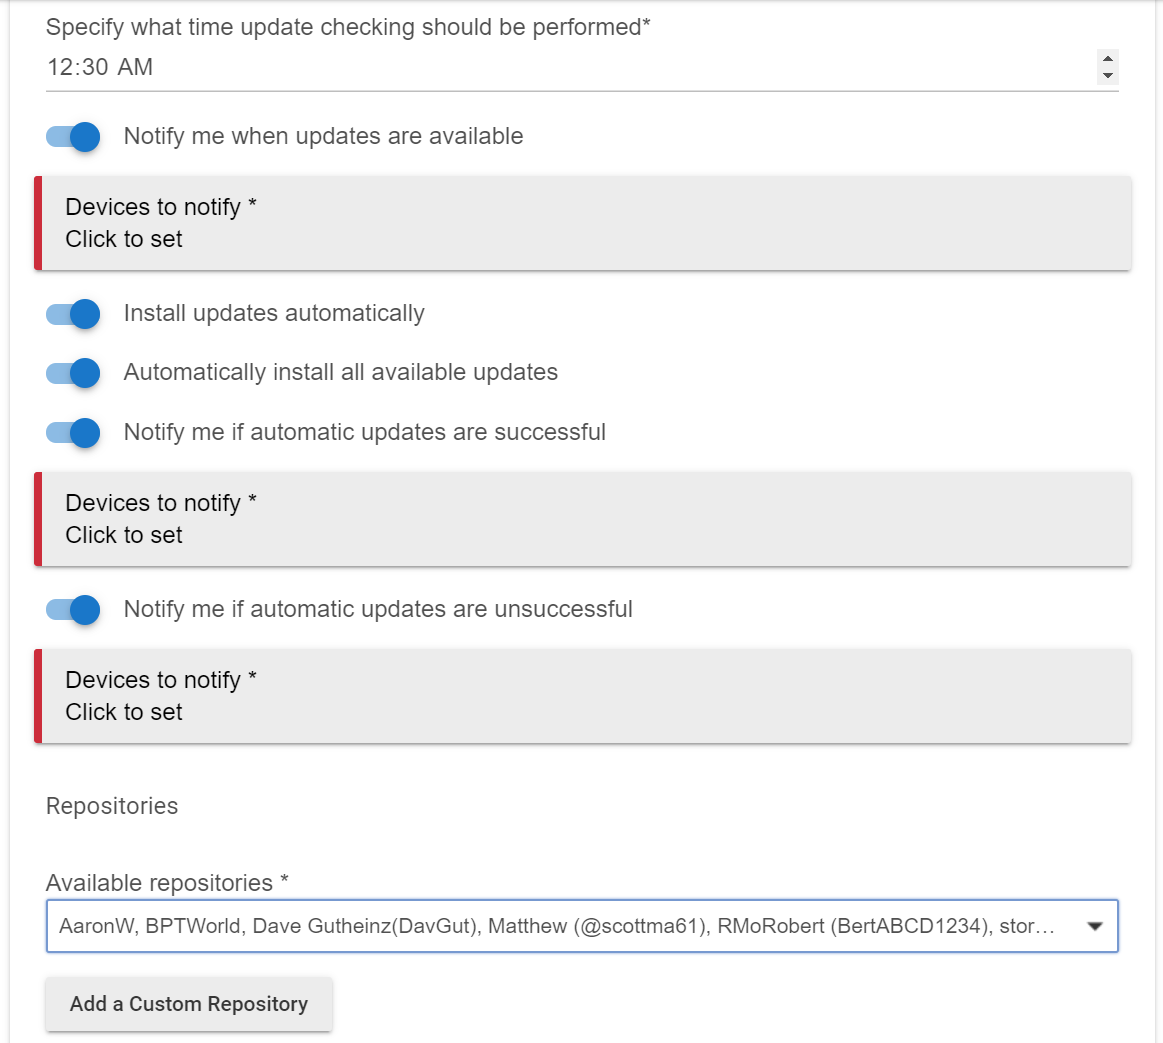This screenshot has width=1163, height=1043.
Task: Click the time stepper up arrow
Action: click(1107, 59)
